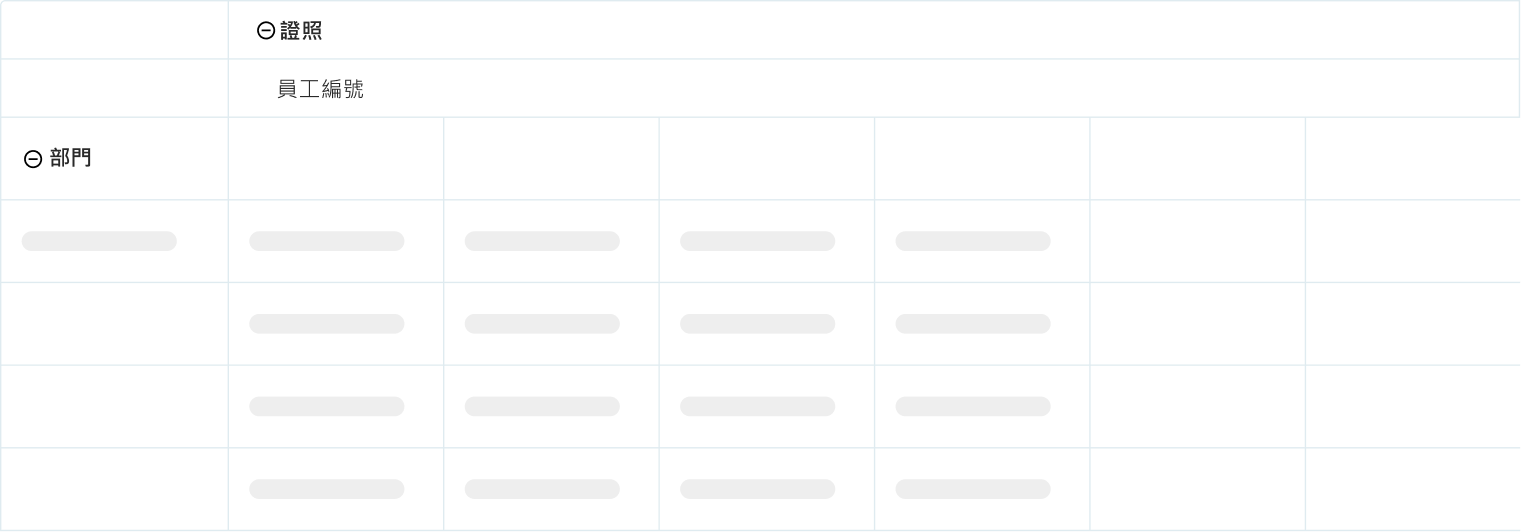Click third data row's second column placeholder
The image size is (1521, 532).
pos(542,407)
